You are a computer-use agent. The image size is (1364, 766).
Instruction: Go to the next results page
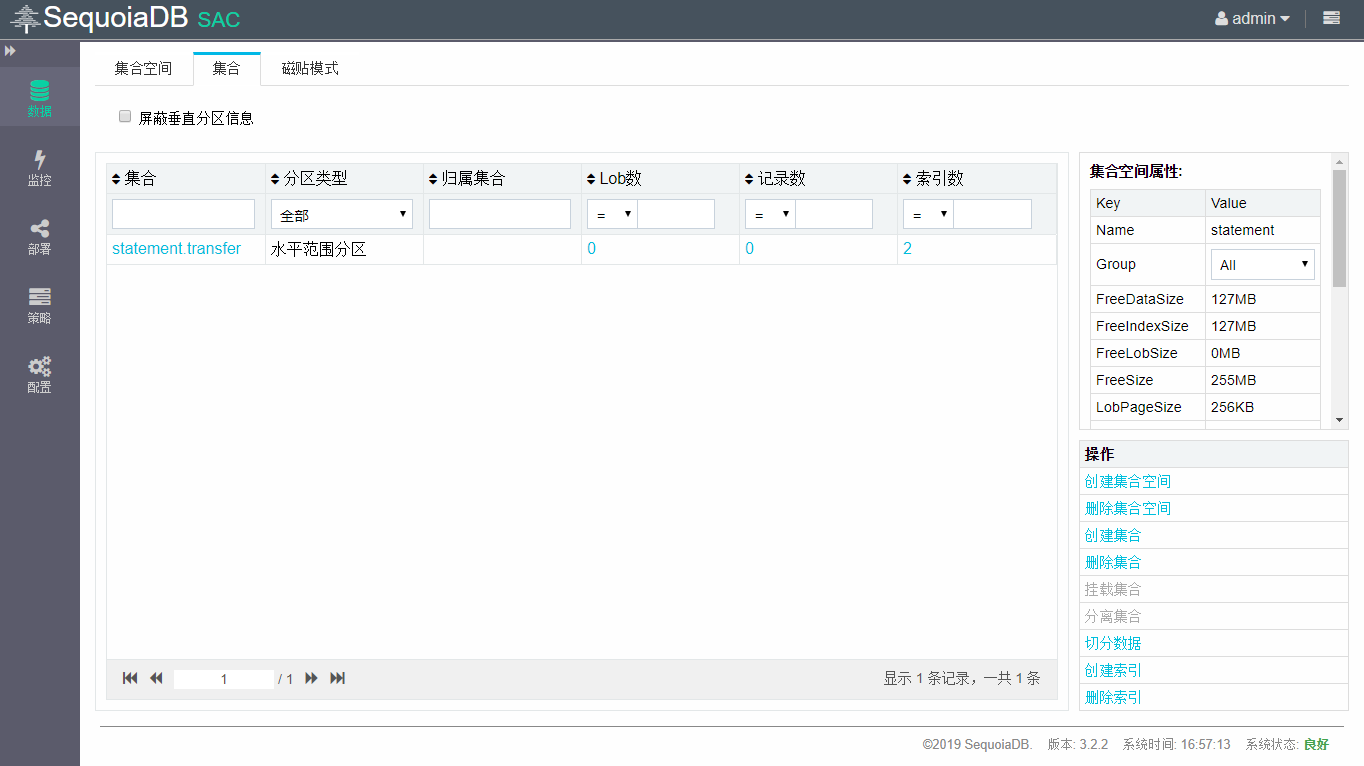coord(311,678)
